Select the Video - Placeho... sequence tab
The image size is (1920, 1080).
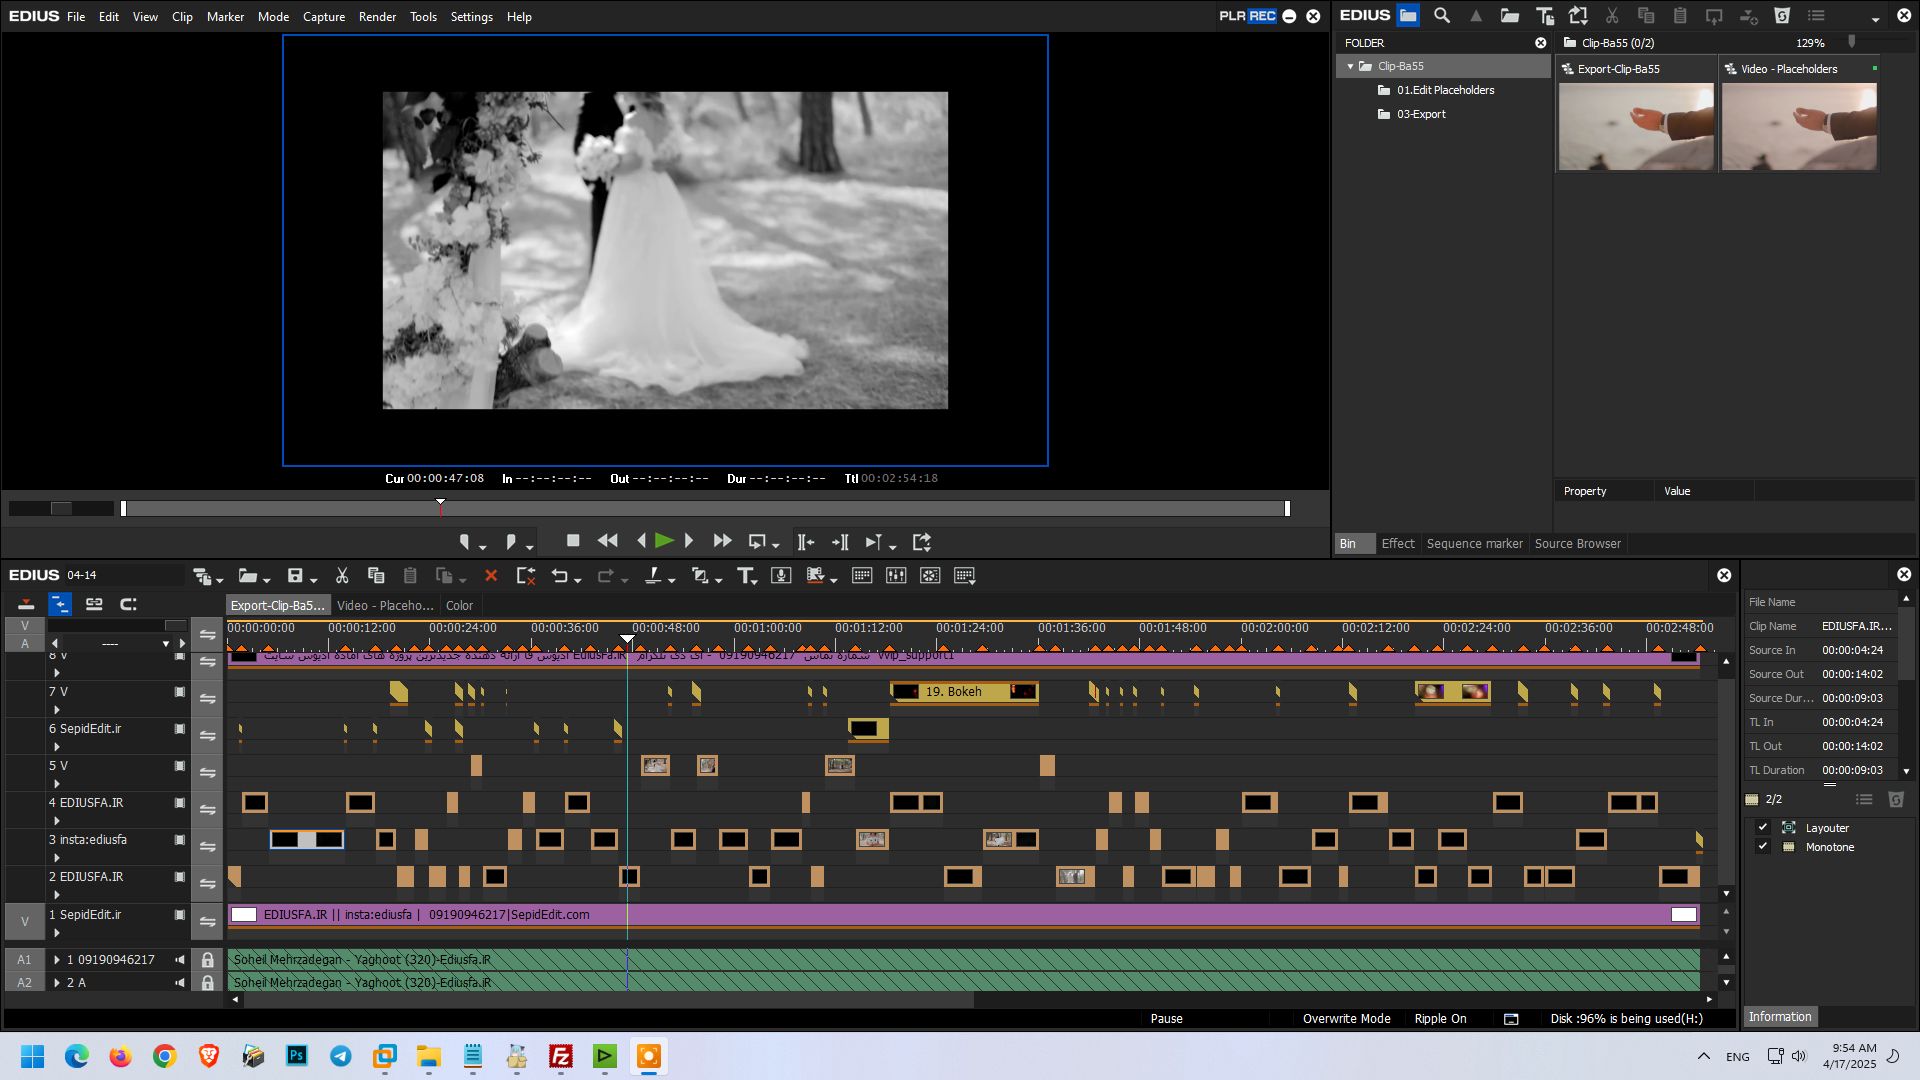(x=385, y=606)
